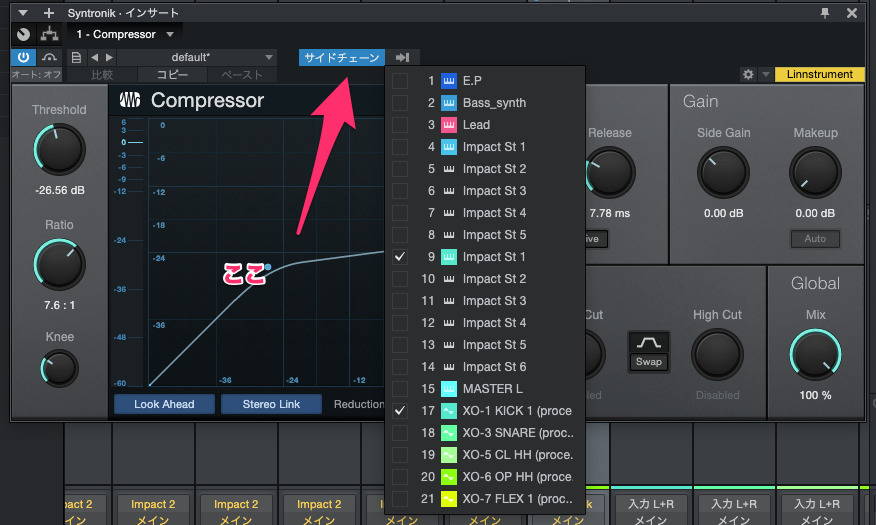Click the plus icon to add insert
The image size is (876, 525).
48,13
